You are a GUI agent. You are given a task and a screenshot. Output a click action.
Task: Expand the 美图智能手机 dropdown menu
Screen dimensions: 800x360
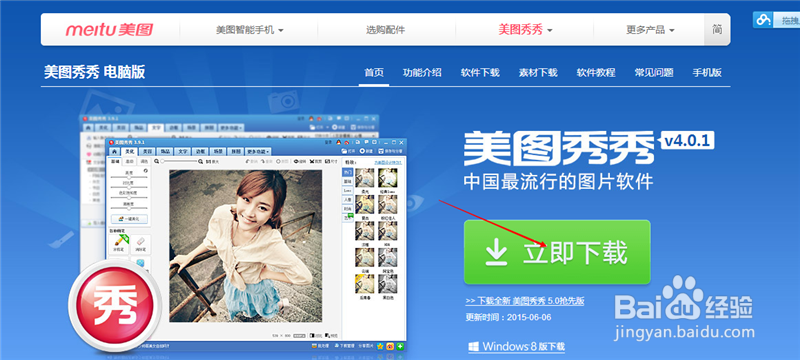[249, 30]
